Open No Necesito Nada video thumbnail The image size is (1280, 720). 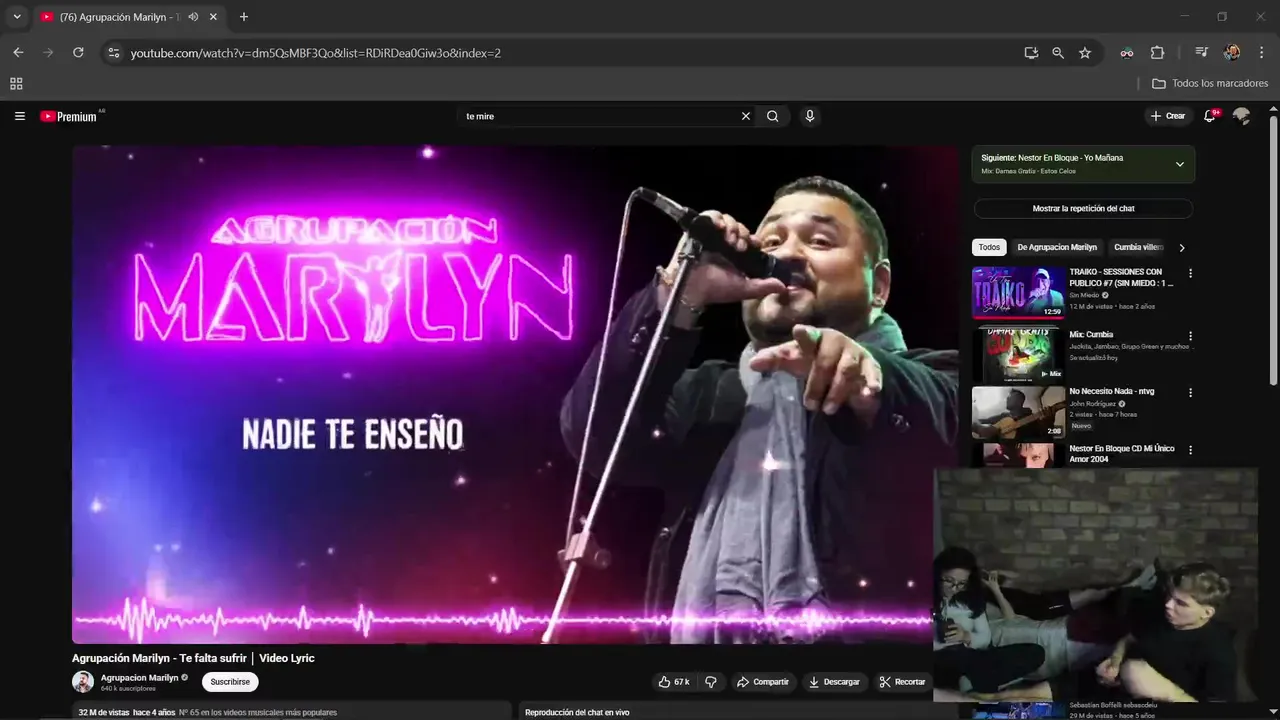coord(1018,412)
